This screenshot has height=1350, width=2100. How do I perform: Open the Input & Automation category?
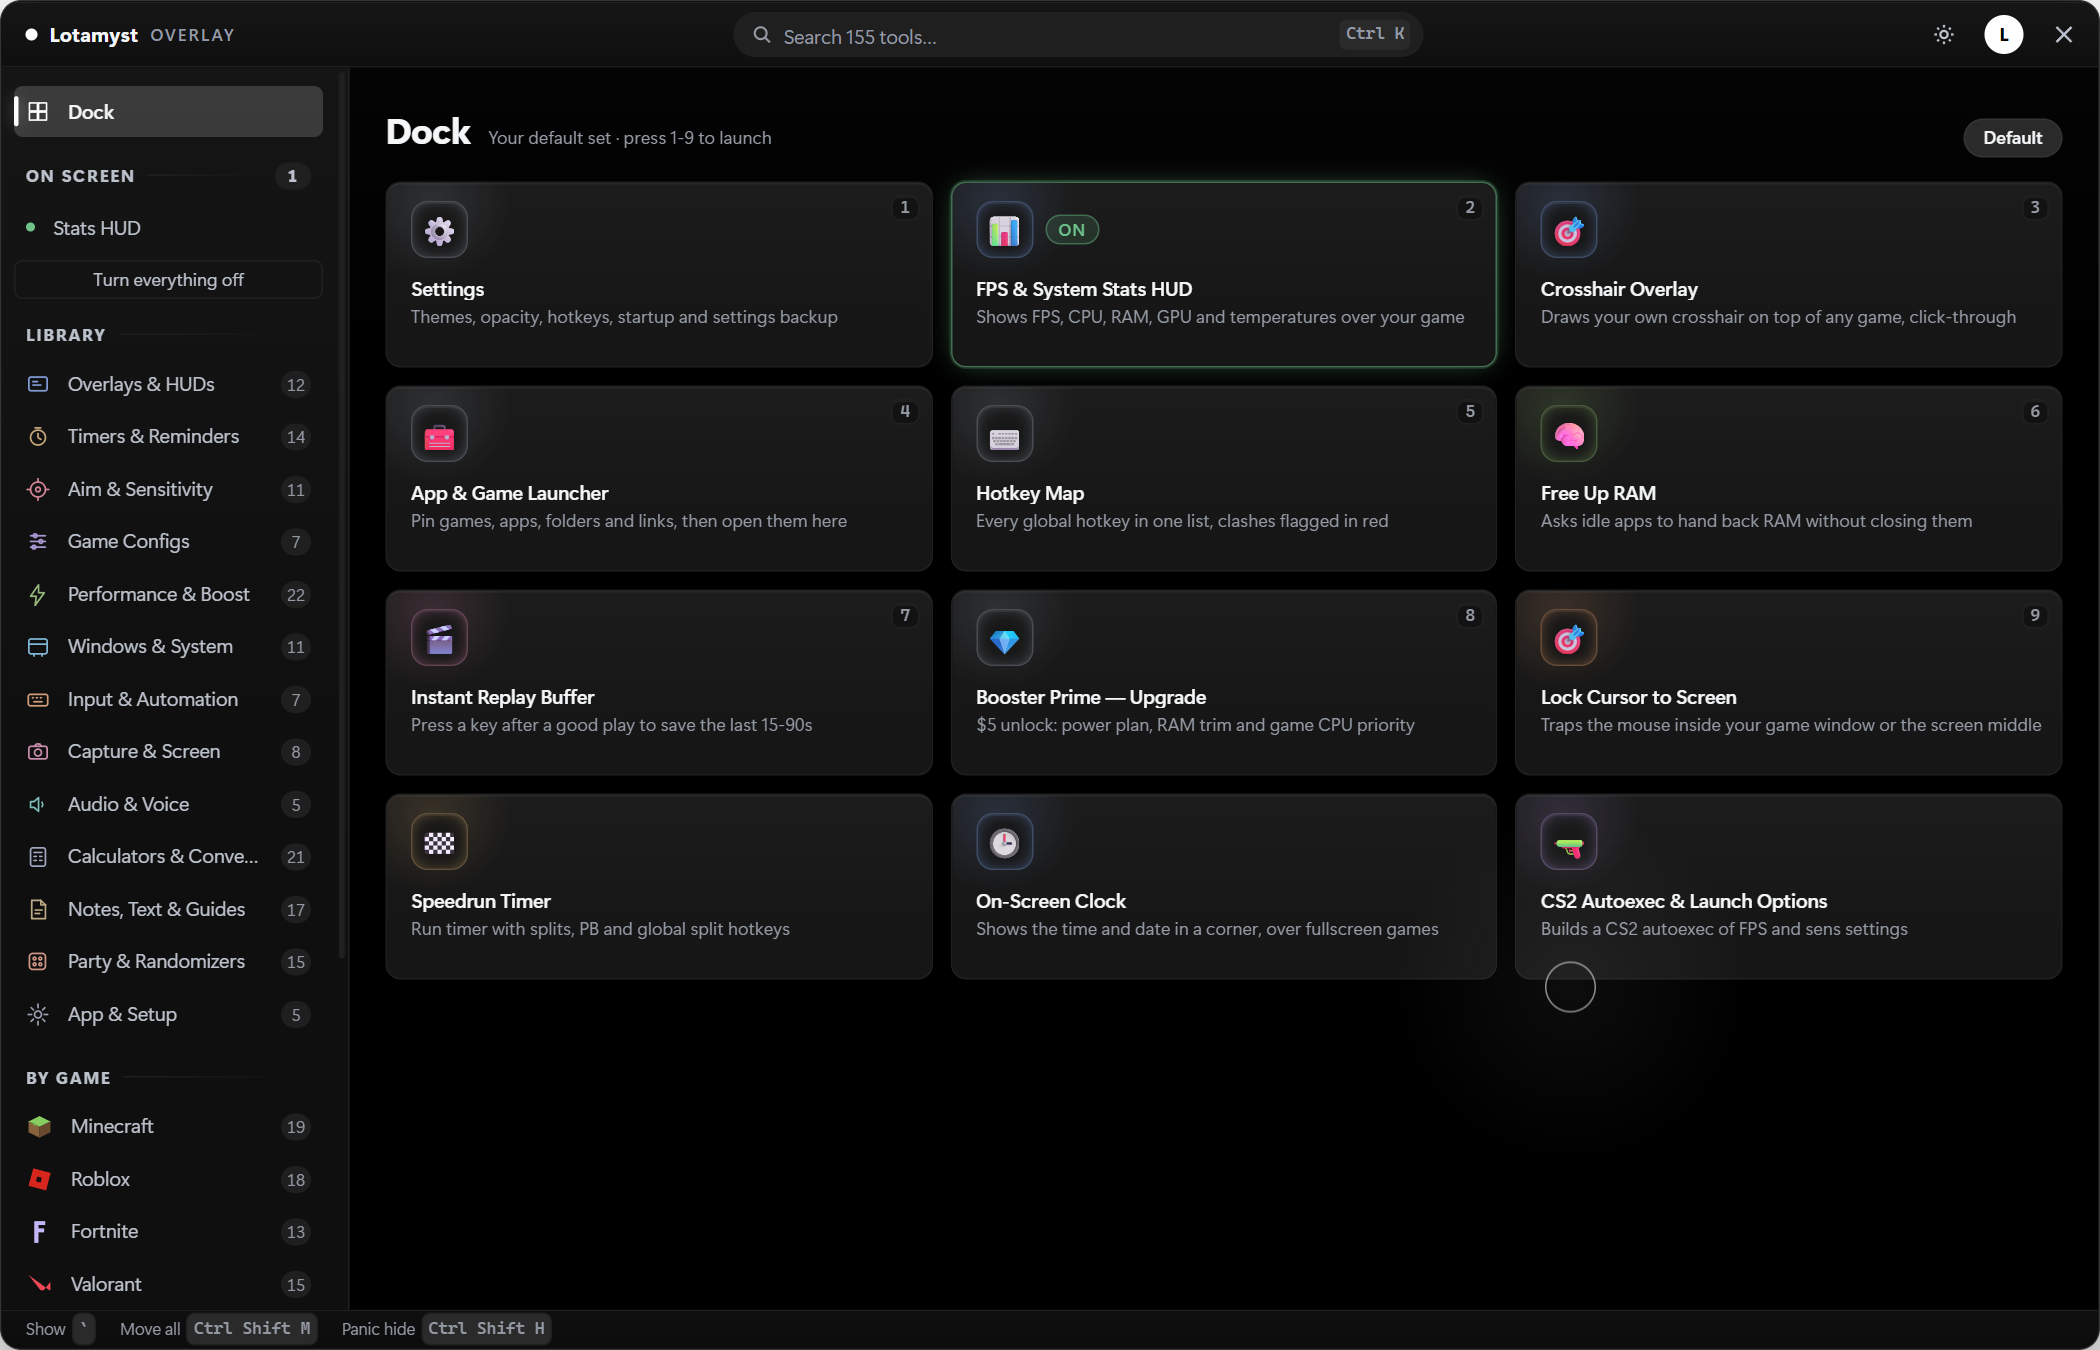(x=168, y=700)
